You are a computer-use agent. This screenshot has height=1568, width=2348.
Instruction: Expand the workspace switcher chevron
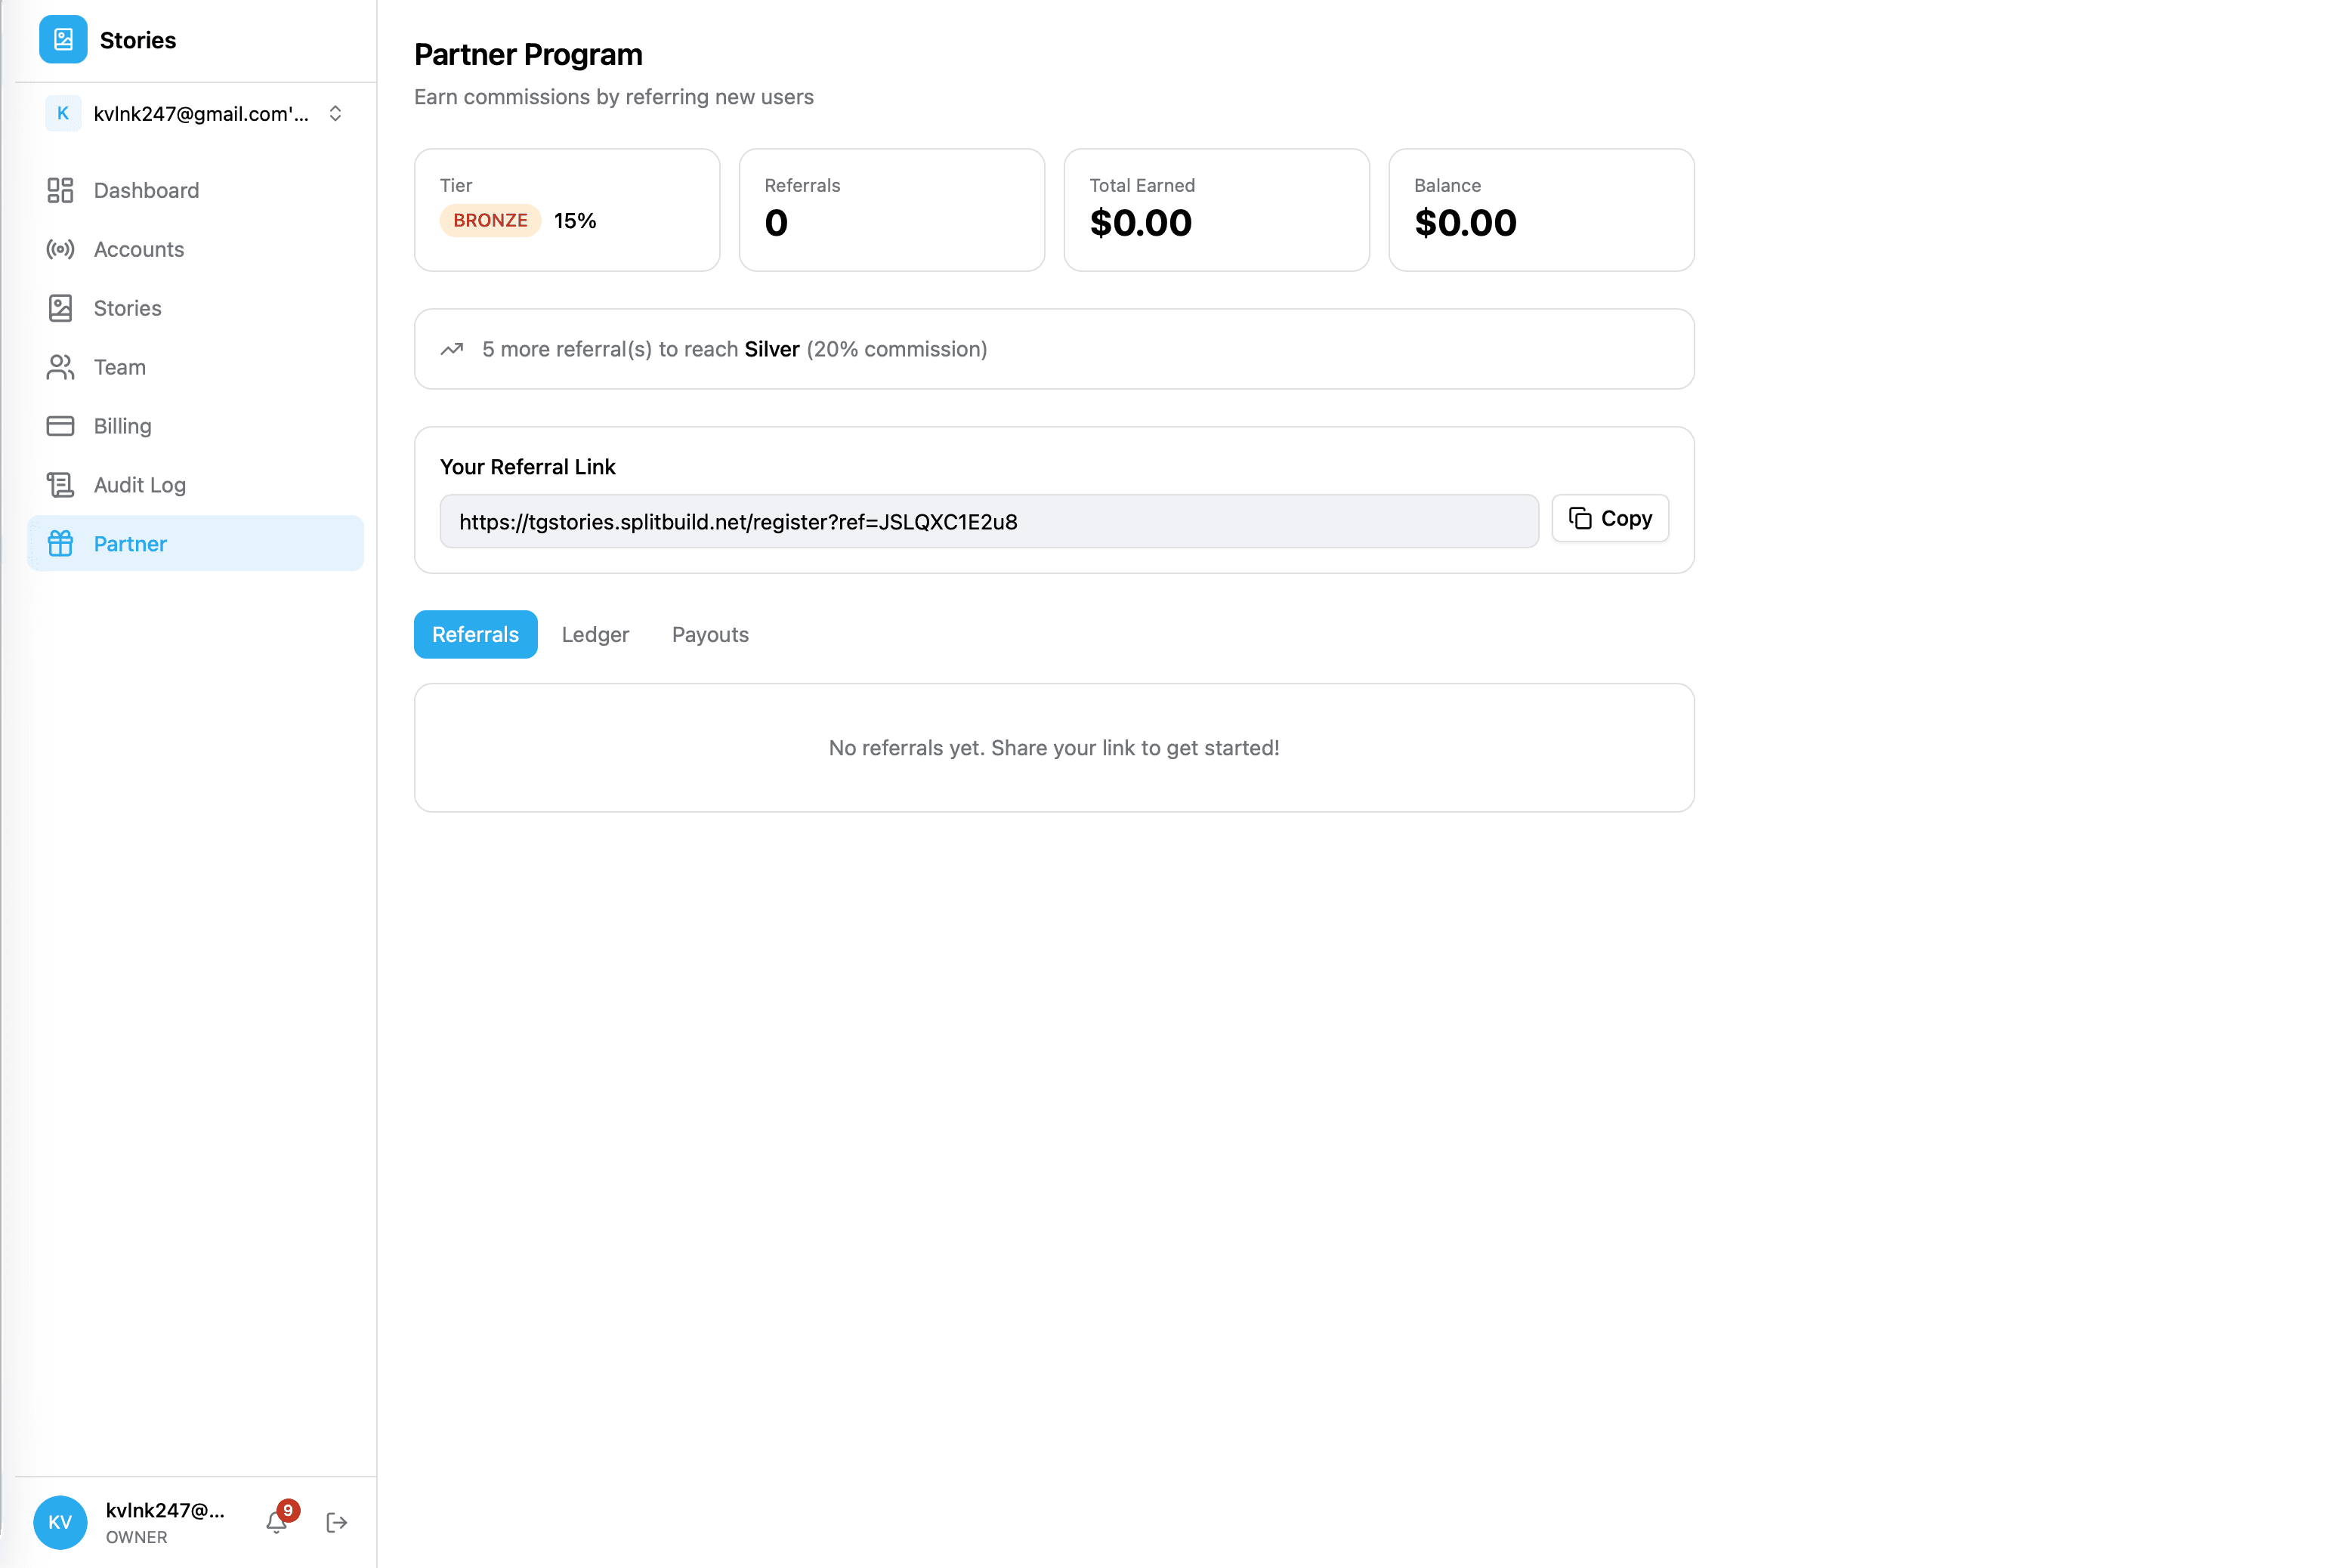tap(336, 114)
